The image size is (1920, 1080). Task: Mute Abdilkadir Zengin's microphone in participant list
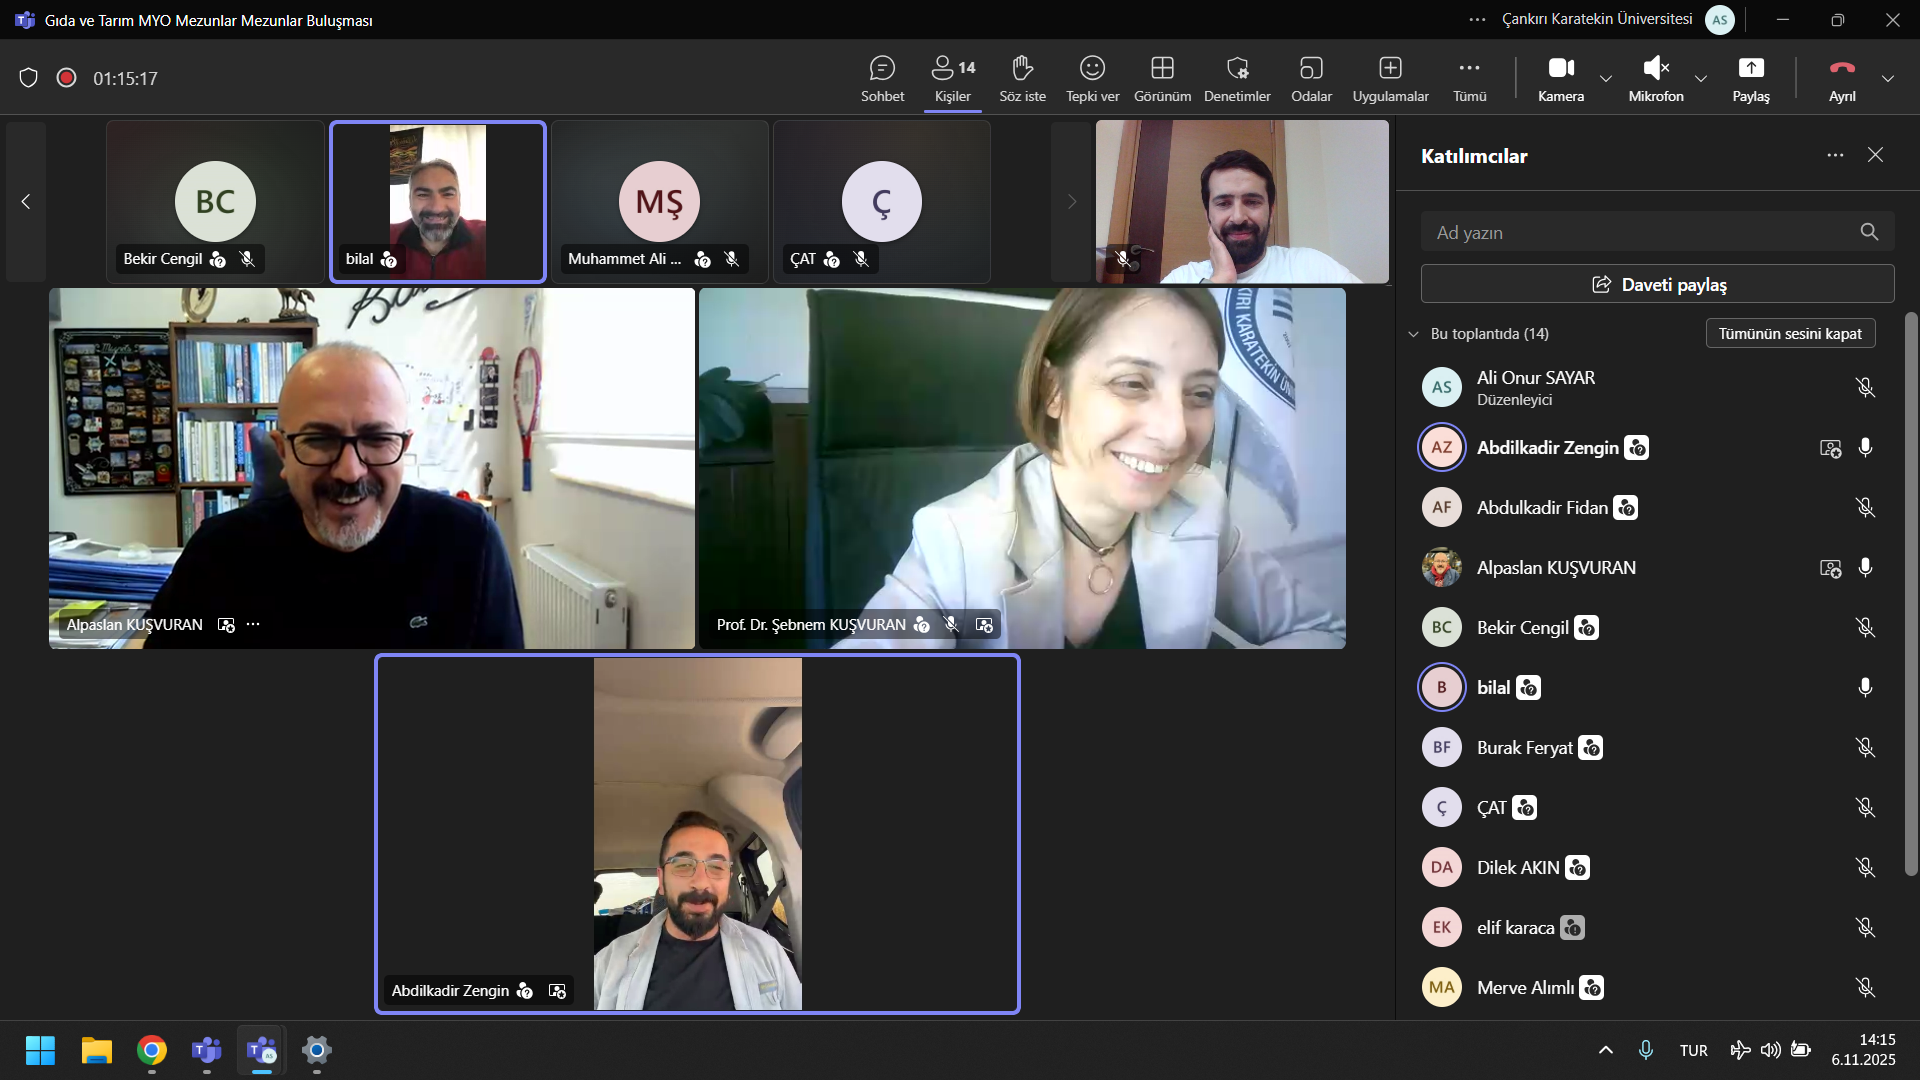[1865, 447]
